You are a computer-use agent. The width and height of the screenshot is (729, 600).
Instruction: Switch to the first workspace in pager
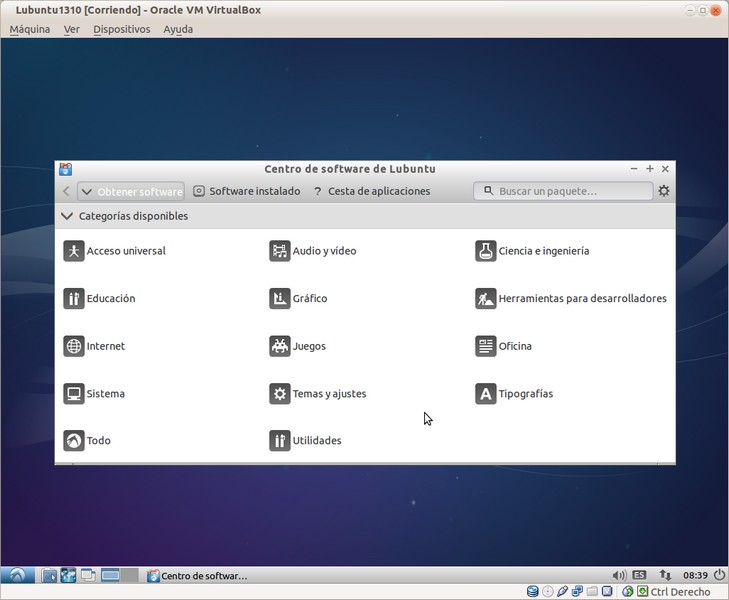coord(110,576)
